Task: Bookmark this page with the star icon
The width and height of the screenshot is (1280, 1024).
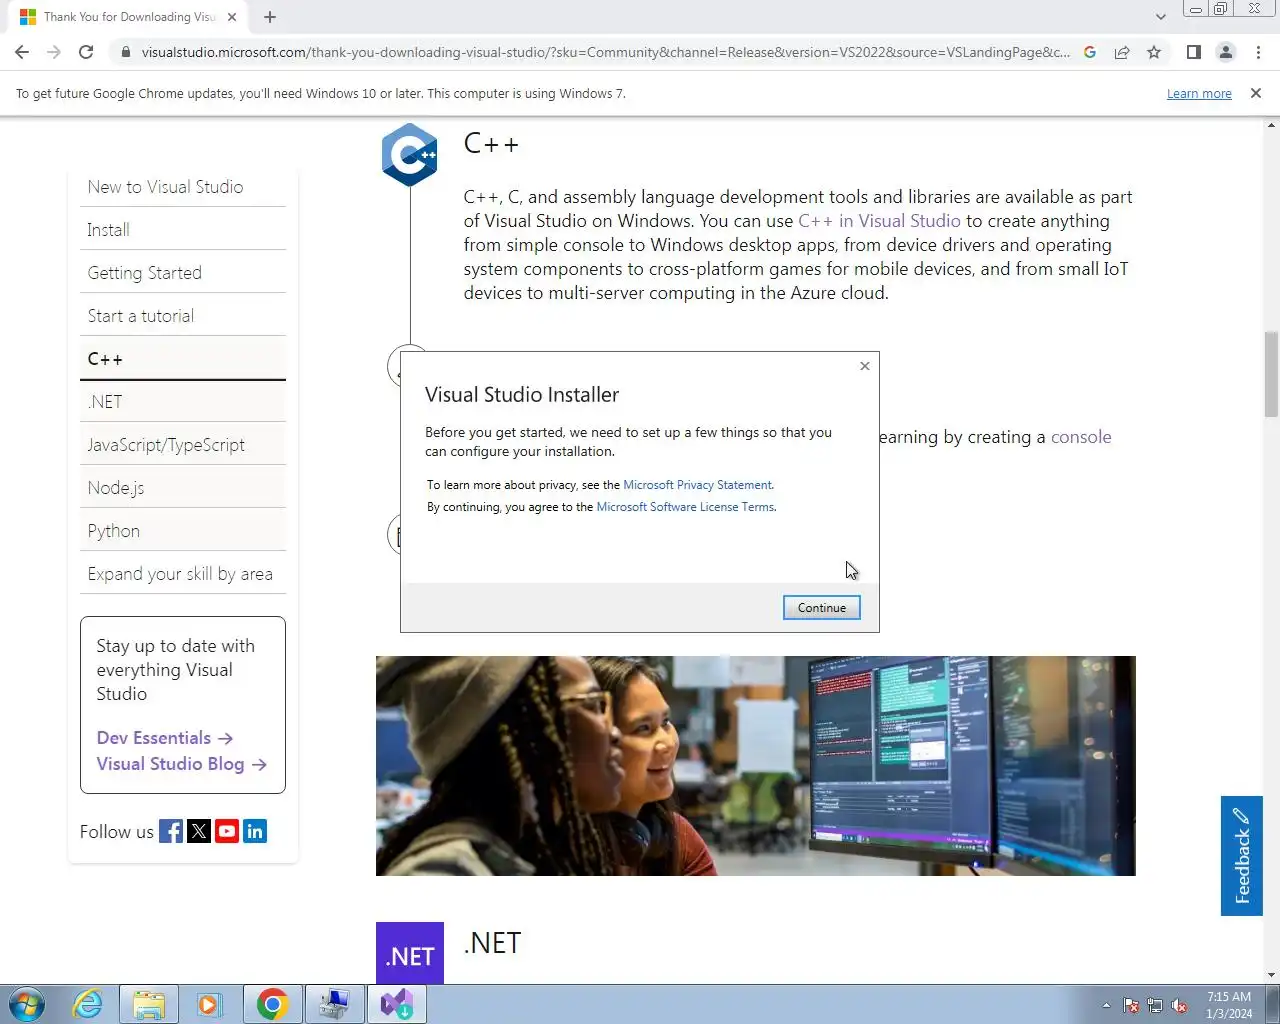Action: (x=1154, y=52)
